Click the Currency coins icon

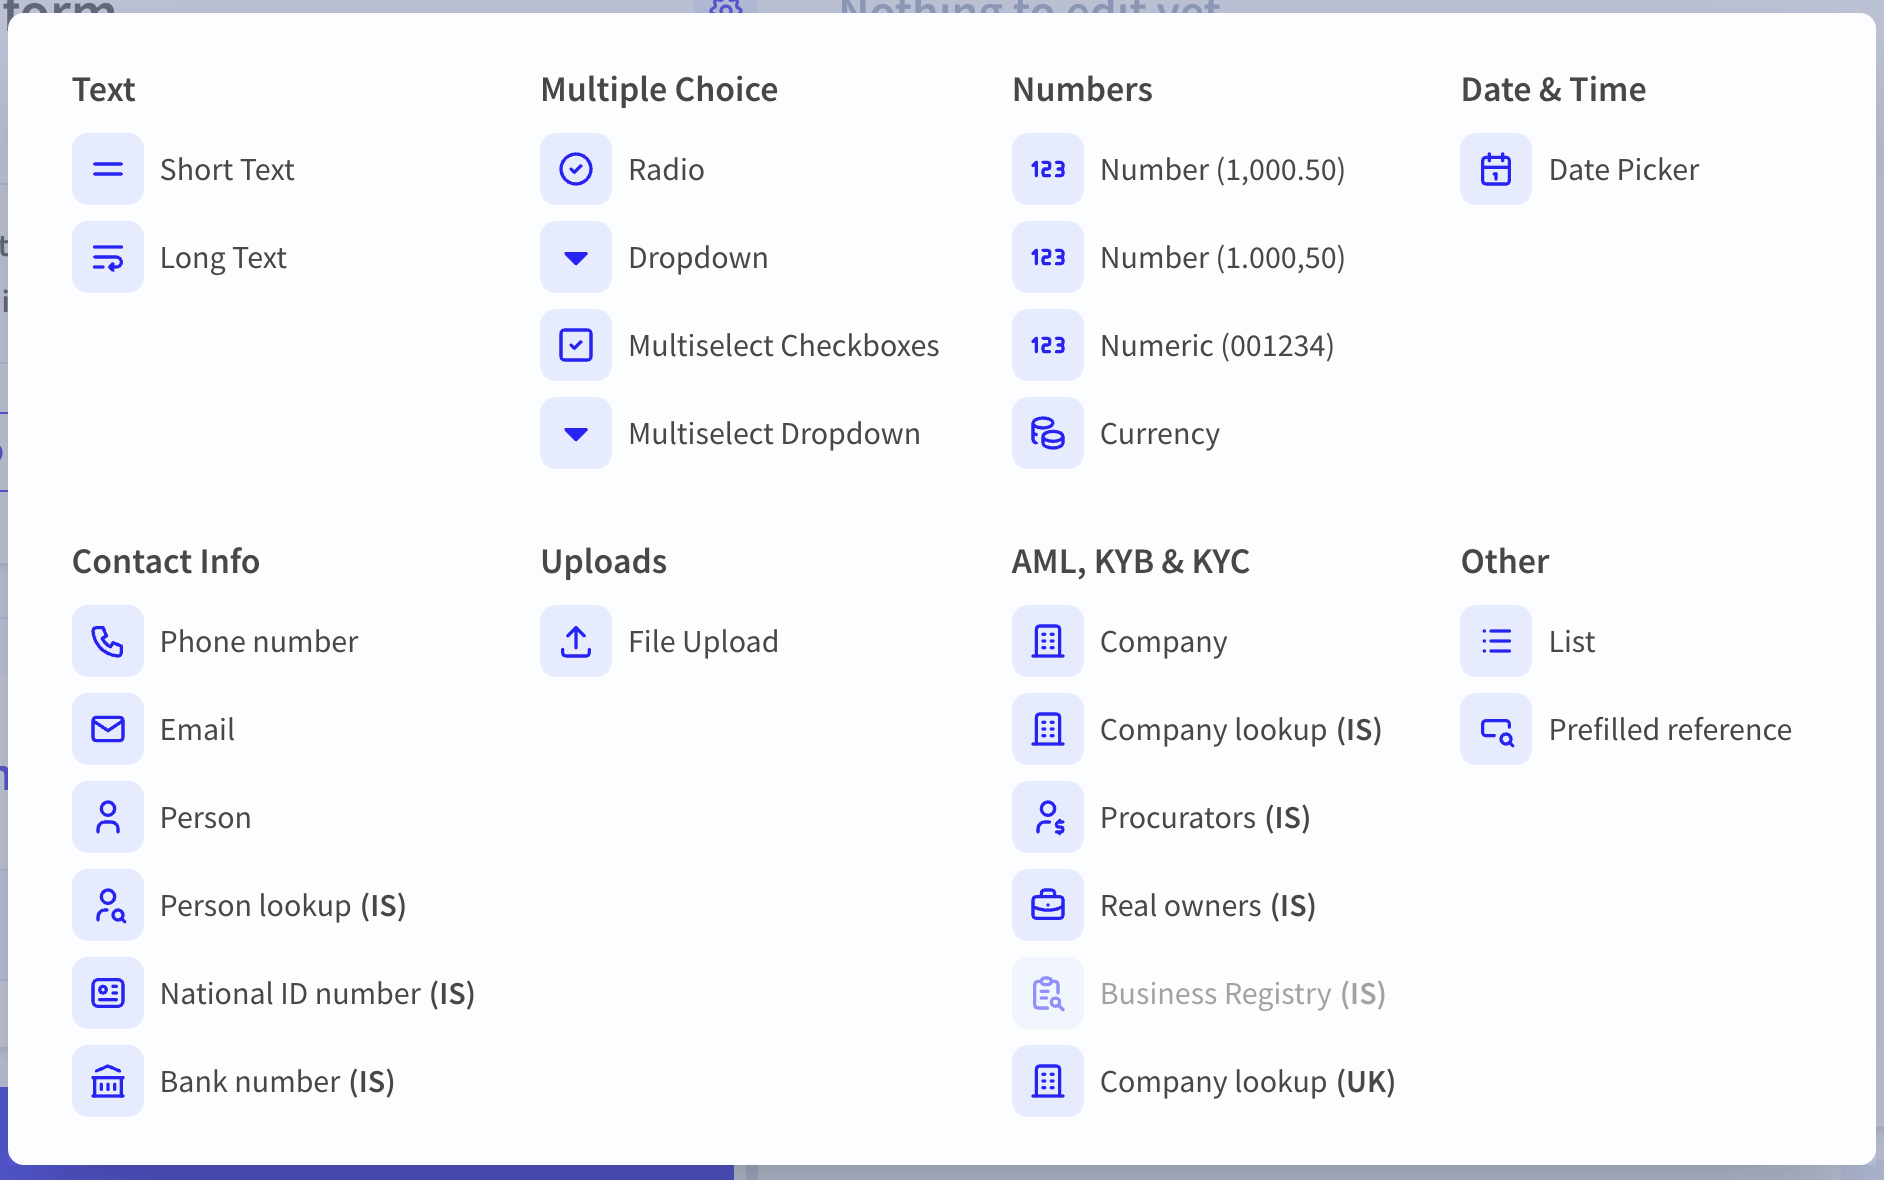[x=1048, y=433]
